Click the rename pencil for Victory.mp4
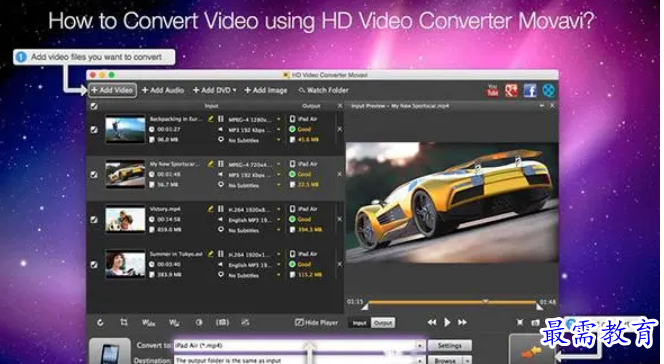 [210, 209]
